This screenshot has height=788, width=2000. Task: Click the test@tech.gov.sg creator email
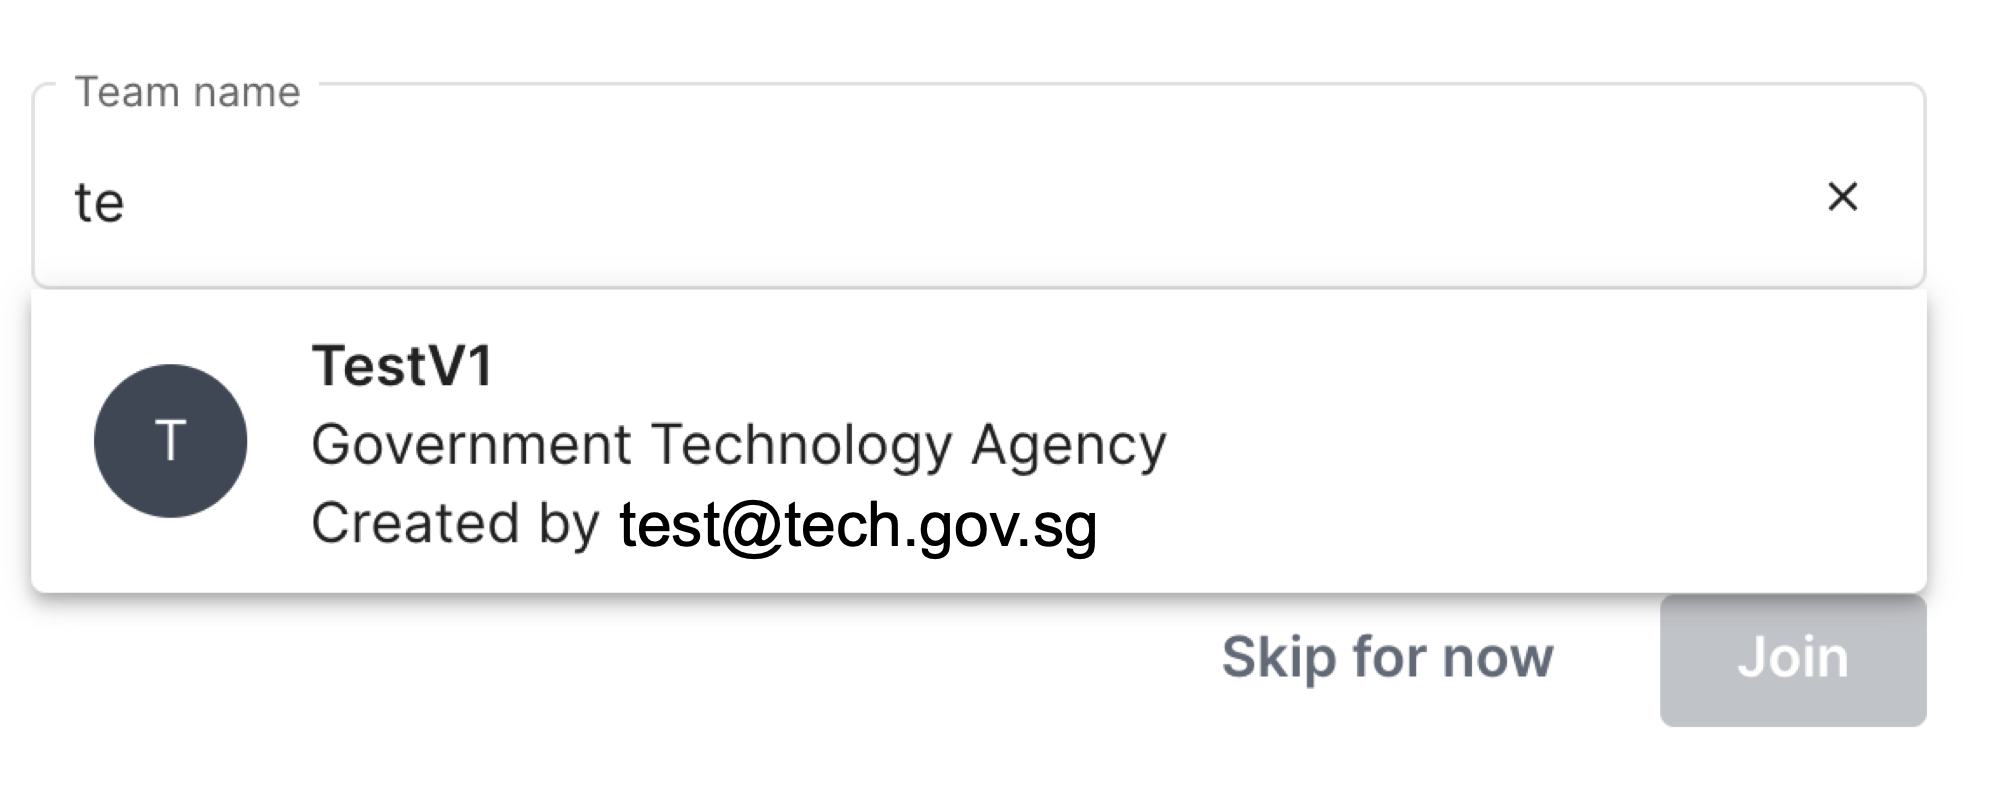858,525
